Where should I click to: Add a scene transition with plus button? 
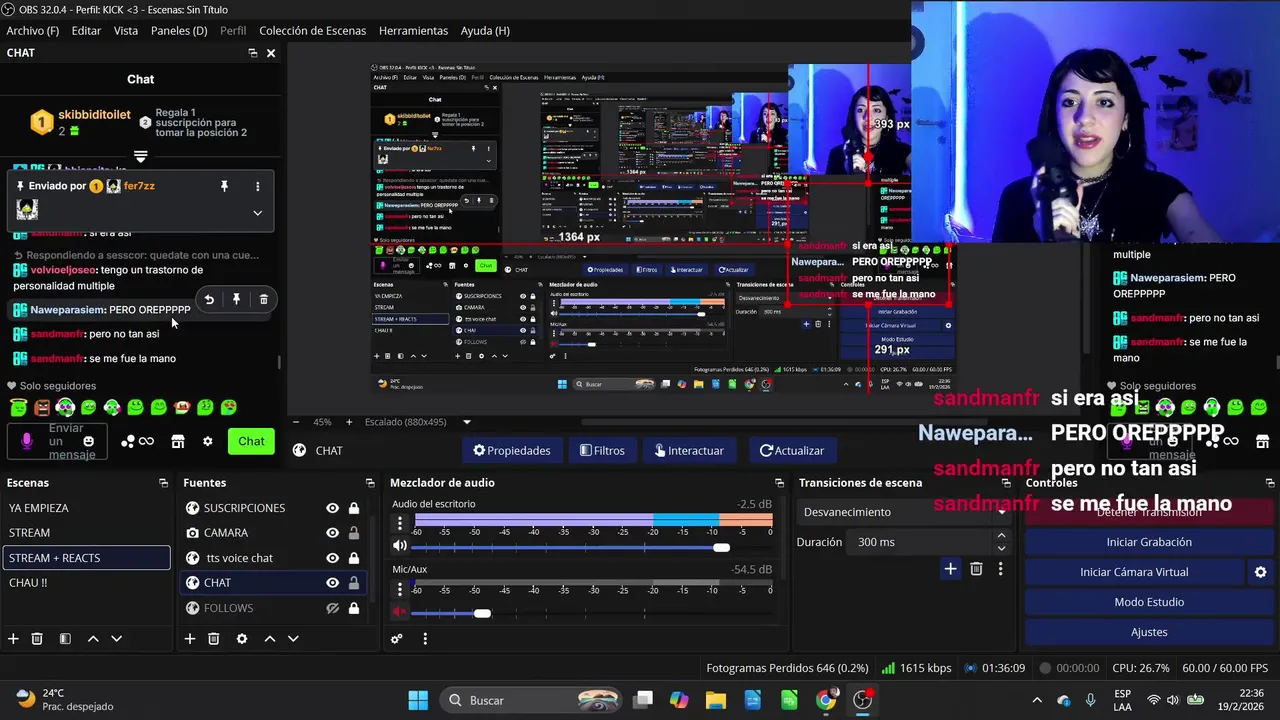(x=950, y=569)
